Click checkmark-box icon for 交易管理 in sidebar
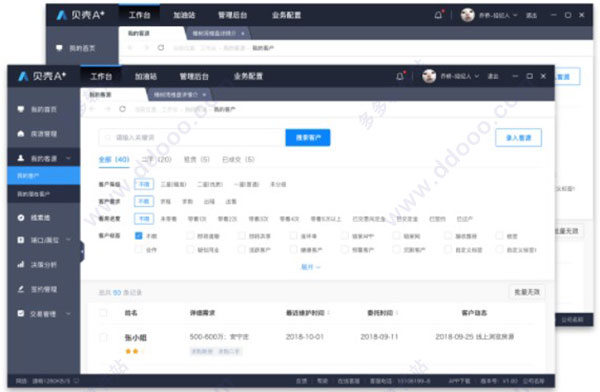Viewport: 600px width, 392px height. click(x=21, y=314)
